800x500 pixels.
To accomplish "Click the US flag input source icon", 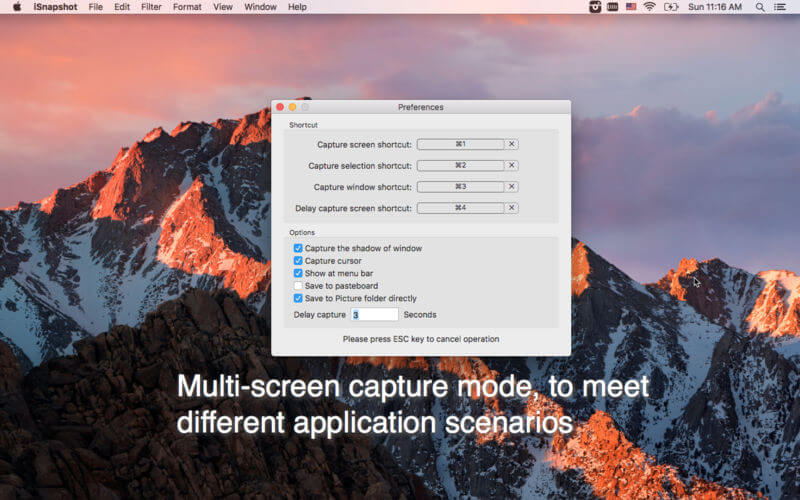I will click(631, 7).
